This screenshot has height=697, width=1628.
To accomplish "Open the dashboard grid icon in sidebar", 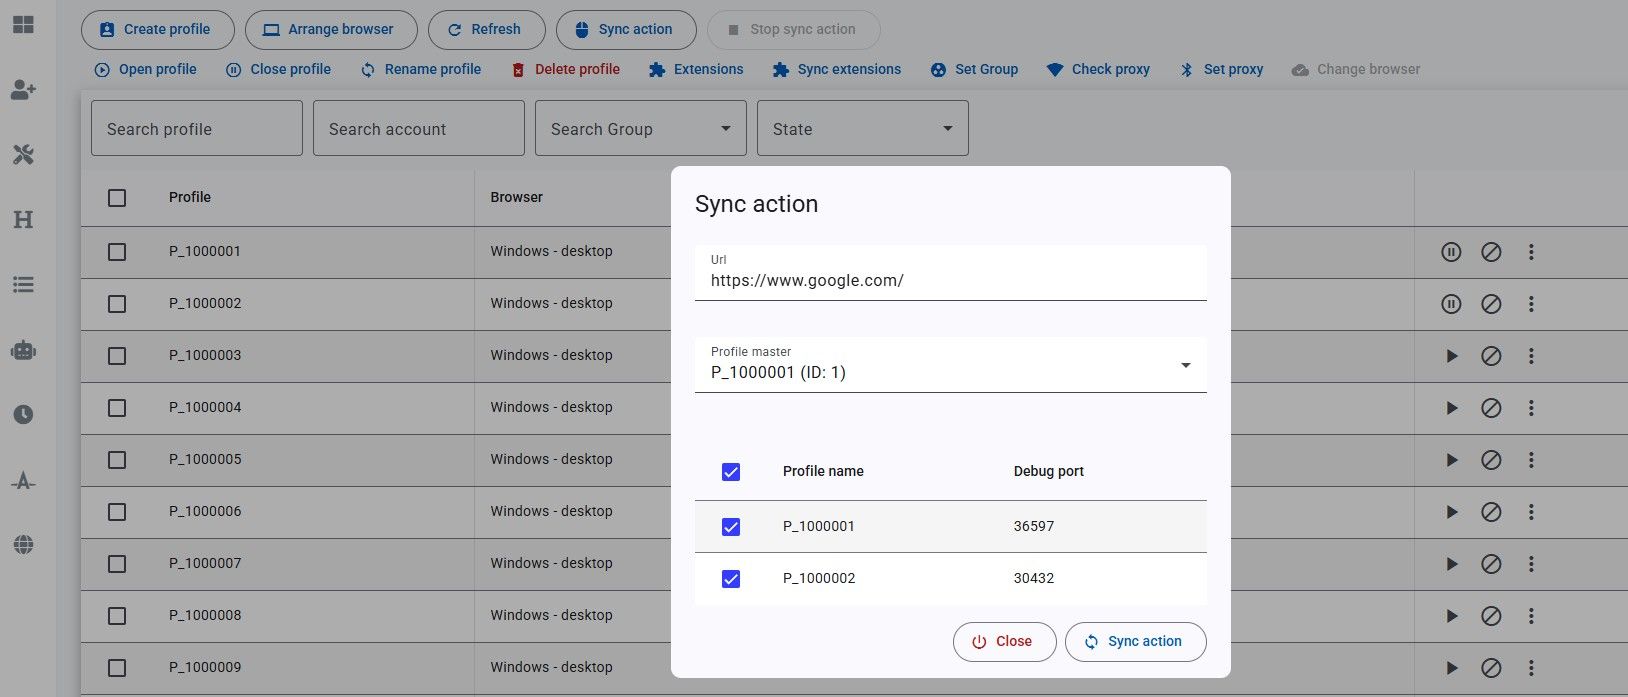I will click(x=23, y=25).
